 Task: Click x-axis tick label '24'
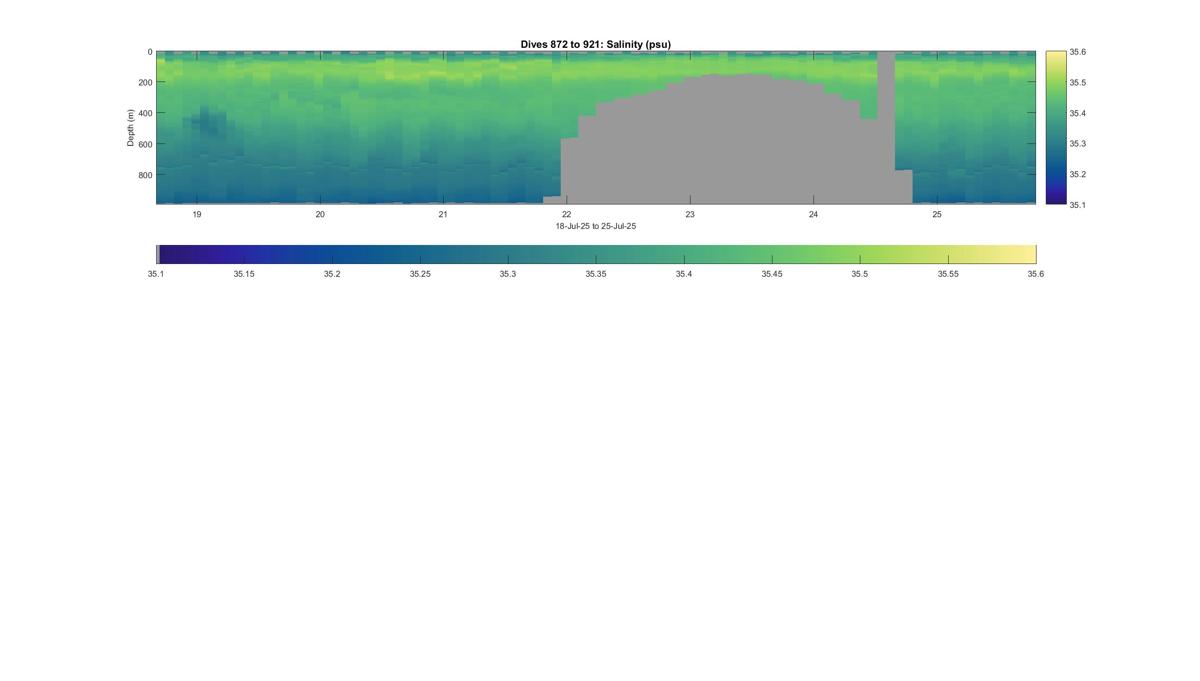[x=813, y=214]
